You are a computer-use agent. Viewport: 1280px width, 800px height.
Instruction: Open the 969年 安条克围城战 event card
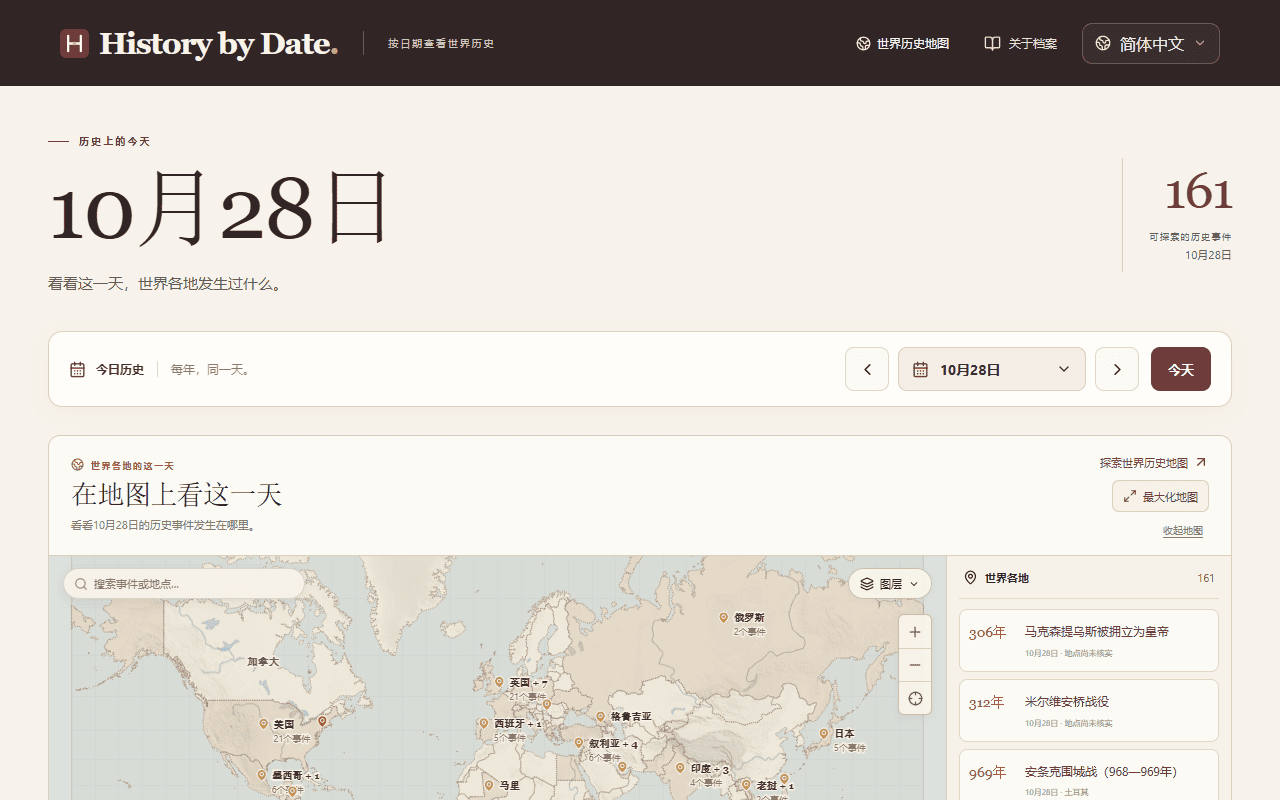pyautogui.click(x=1089, y=775)
